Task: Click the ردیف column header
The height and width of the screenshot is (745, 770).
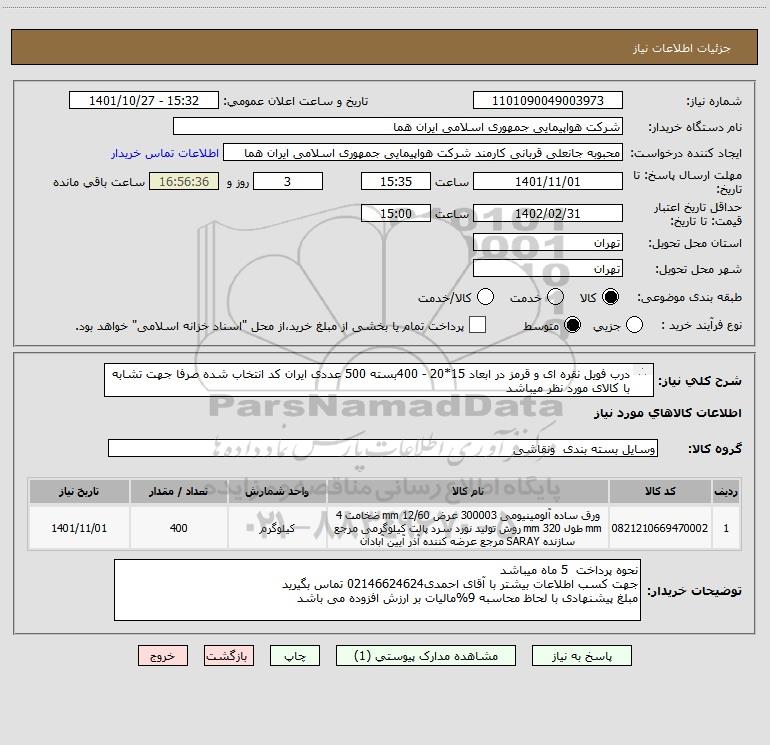Action: pyautogui.click(x=726, y=491)
